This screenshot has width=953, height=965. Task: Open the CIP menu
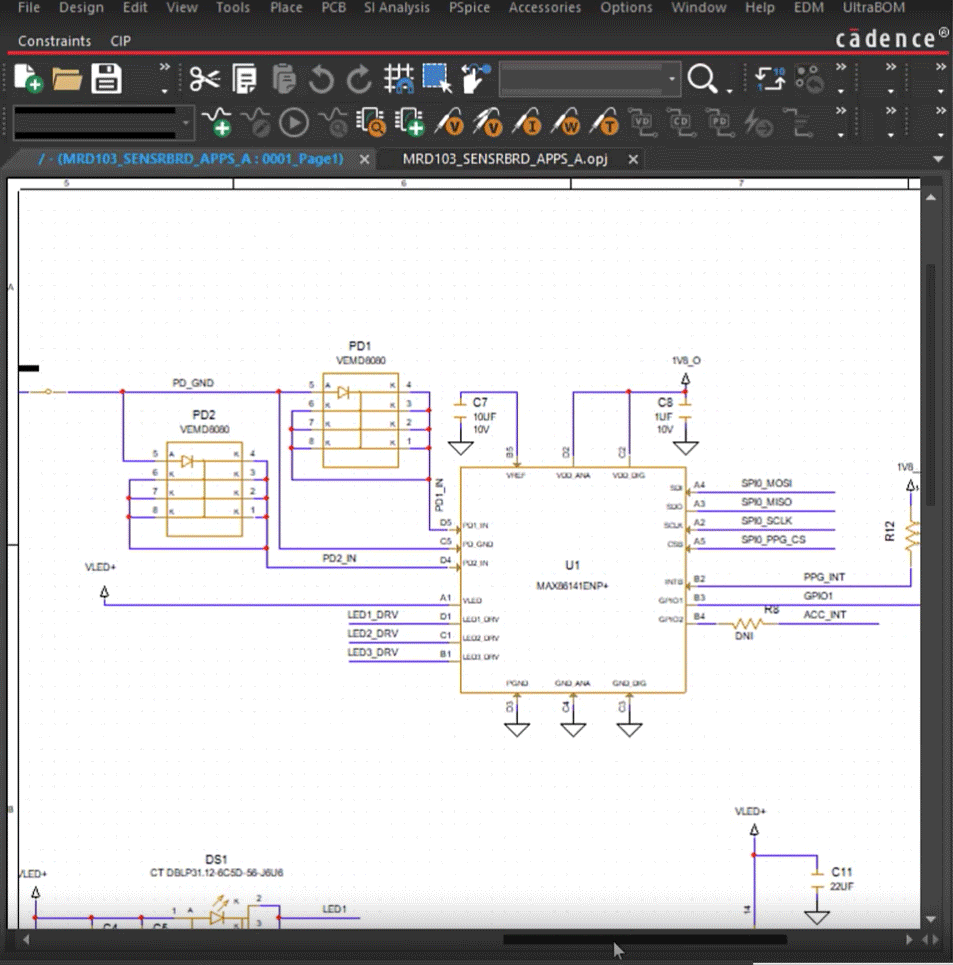pyautogui.click(x=121, y=41)
